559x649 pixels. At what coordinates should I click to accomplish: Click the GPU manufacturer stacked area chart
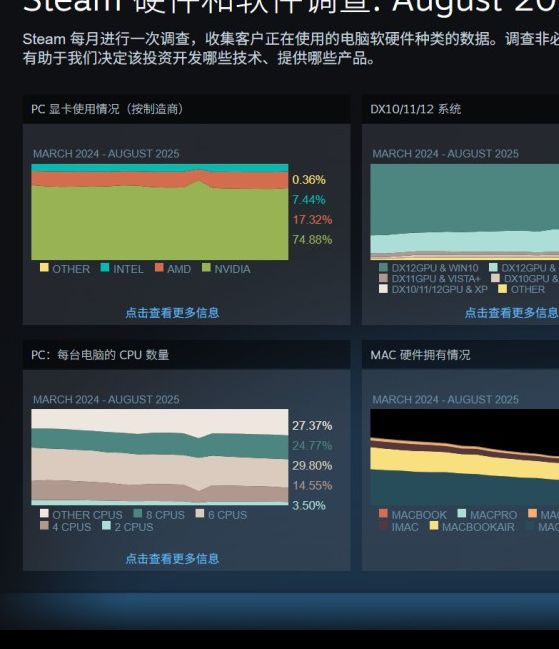[x=160, y=212]
